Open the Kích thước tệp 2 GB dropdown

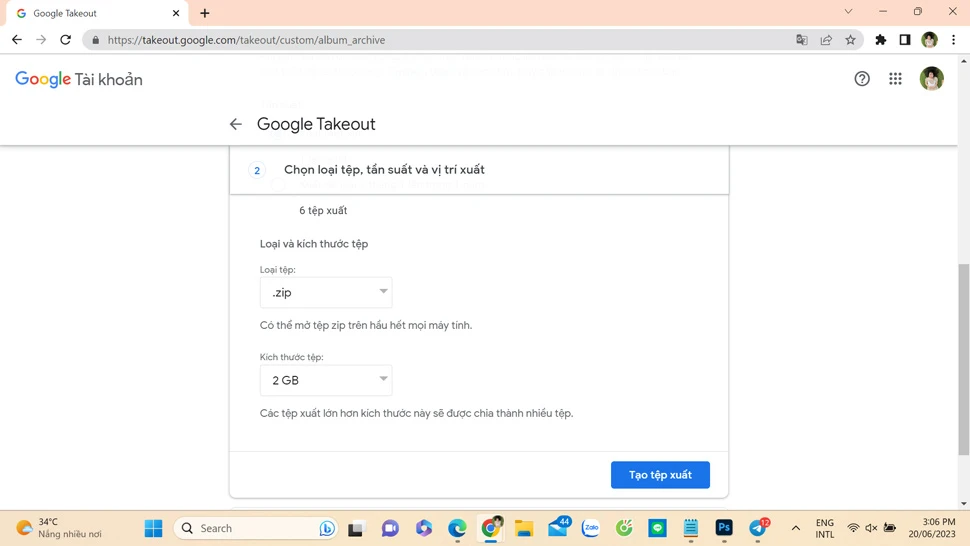click(x=326, y=380)
